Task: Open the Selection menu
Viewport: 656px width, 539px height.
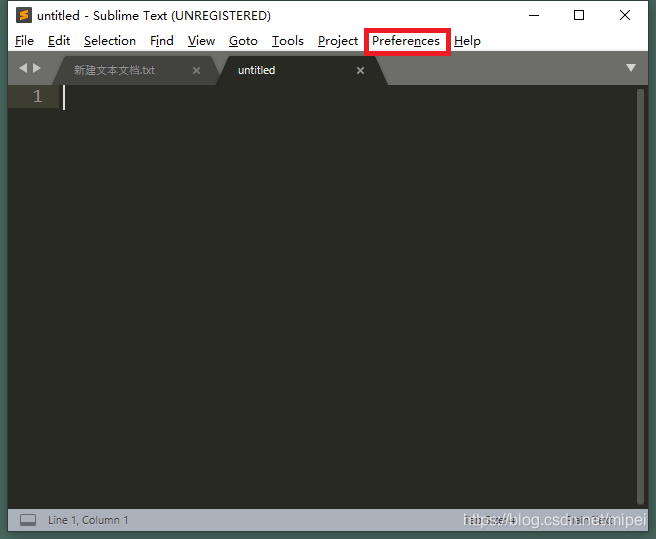Action: tap(110, 41)
